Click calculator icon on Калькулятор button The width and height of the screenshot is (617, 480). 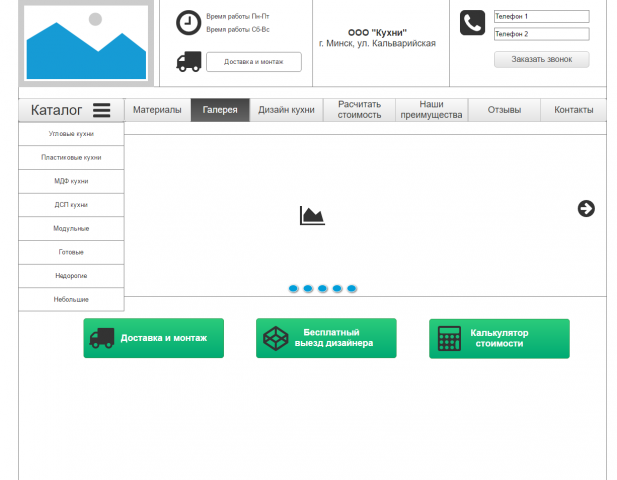(449, 338)
